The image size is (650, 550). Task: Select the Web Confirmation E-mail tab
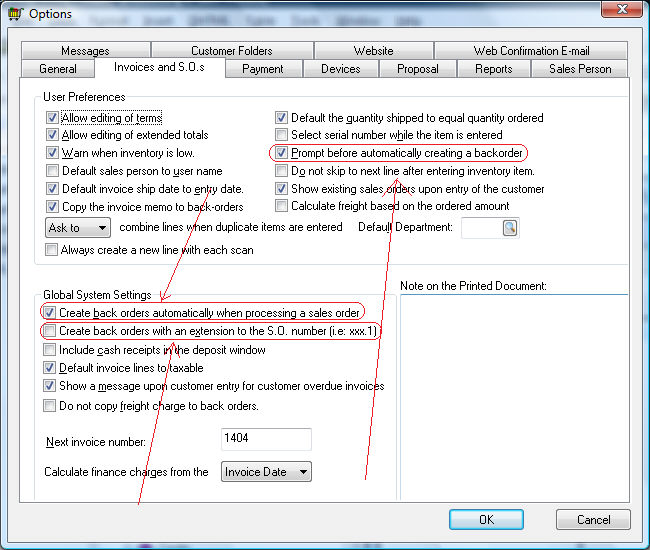531,51
